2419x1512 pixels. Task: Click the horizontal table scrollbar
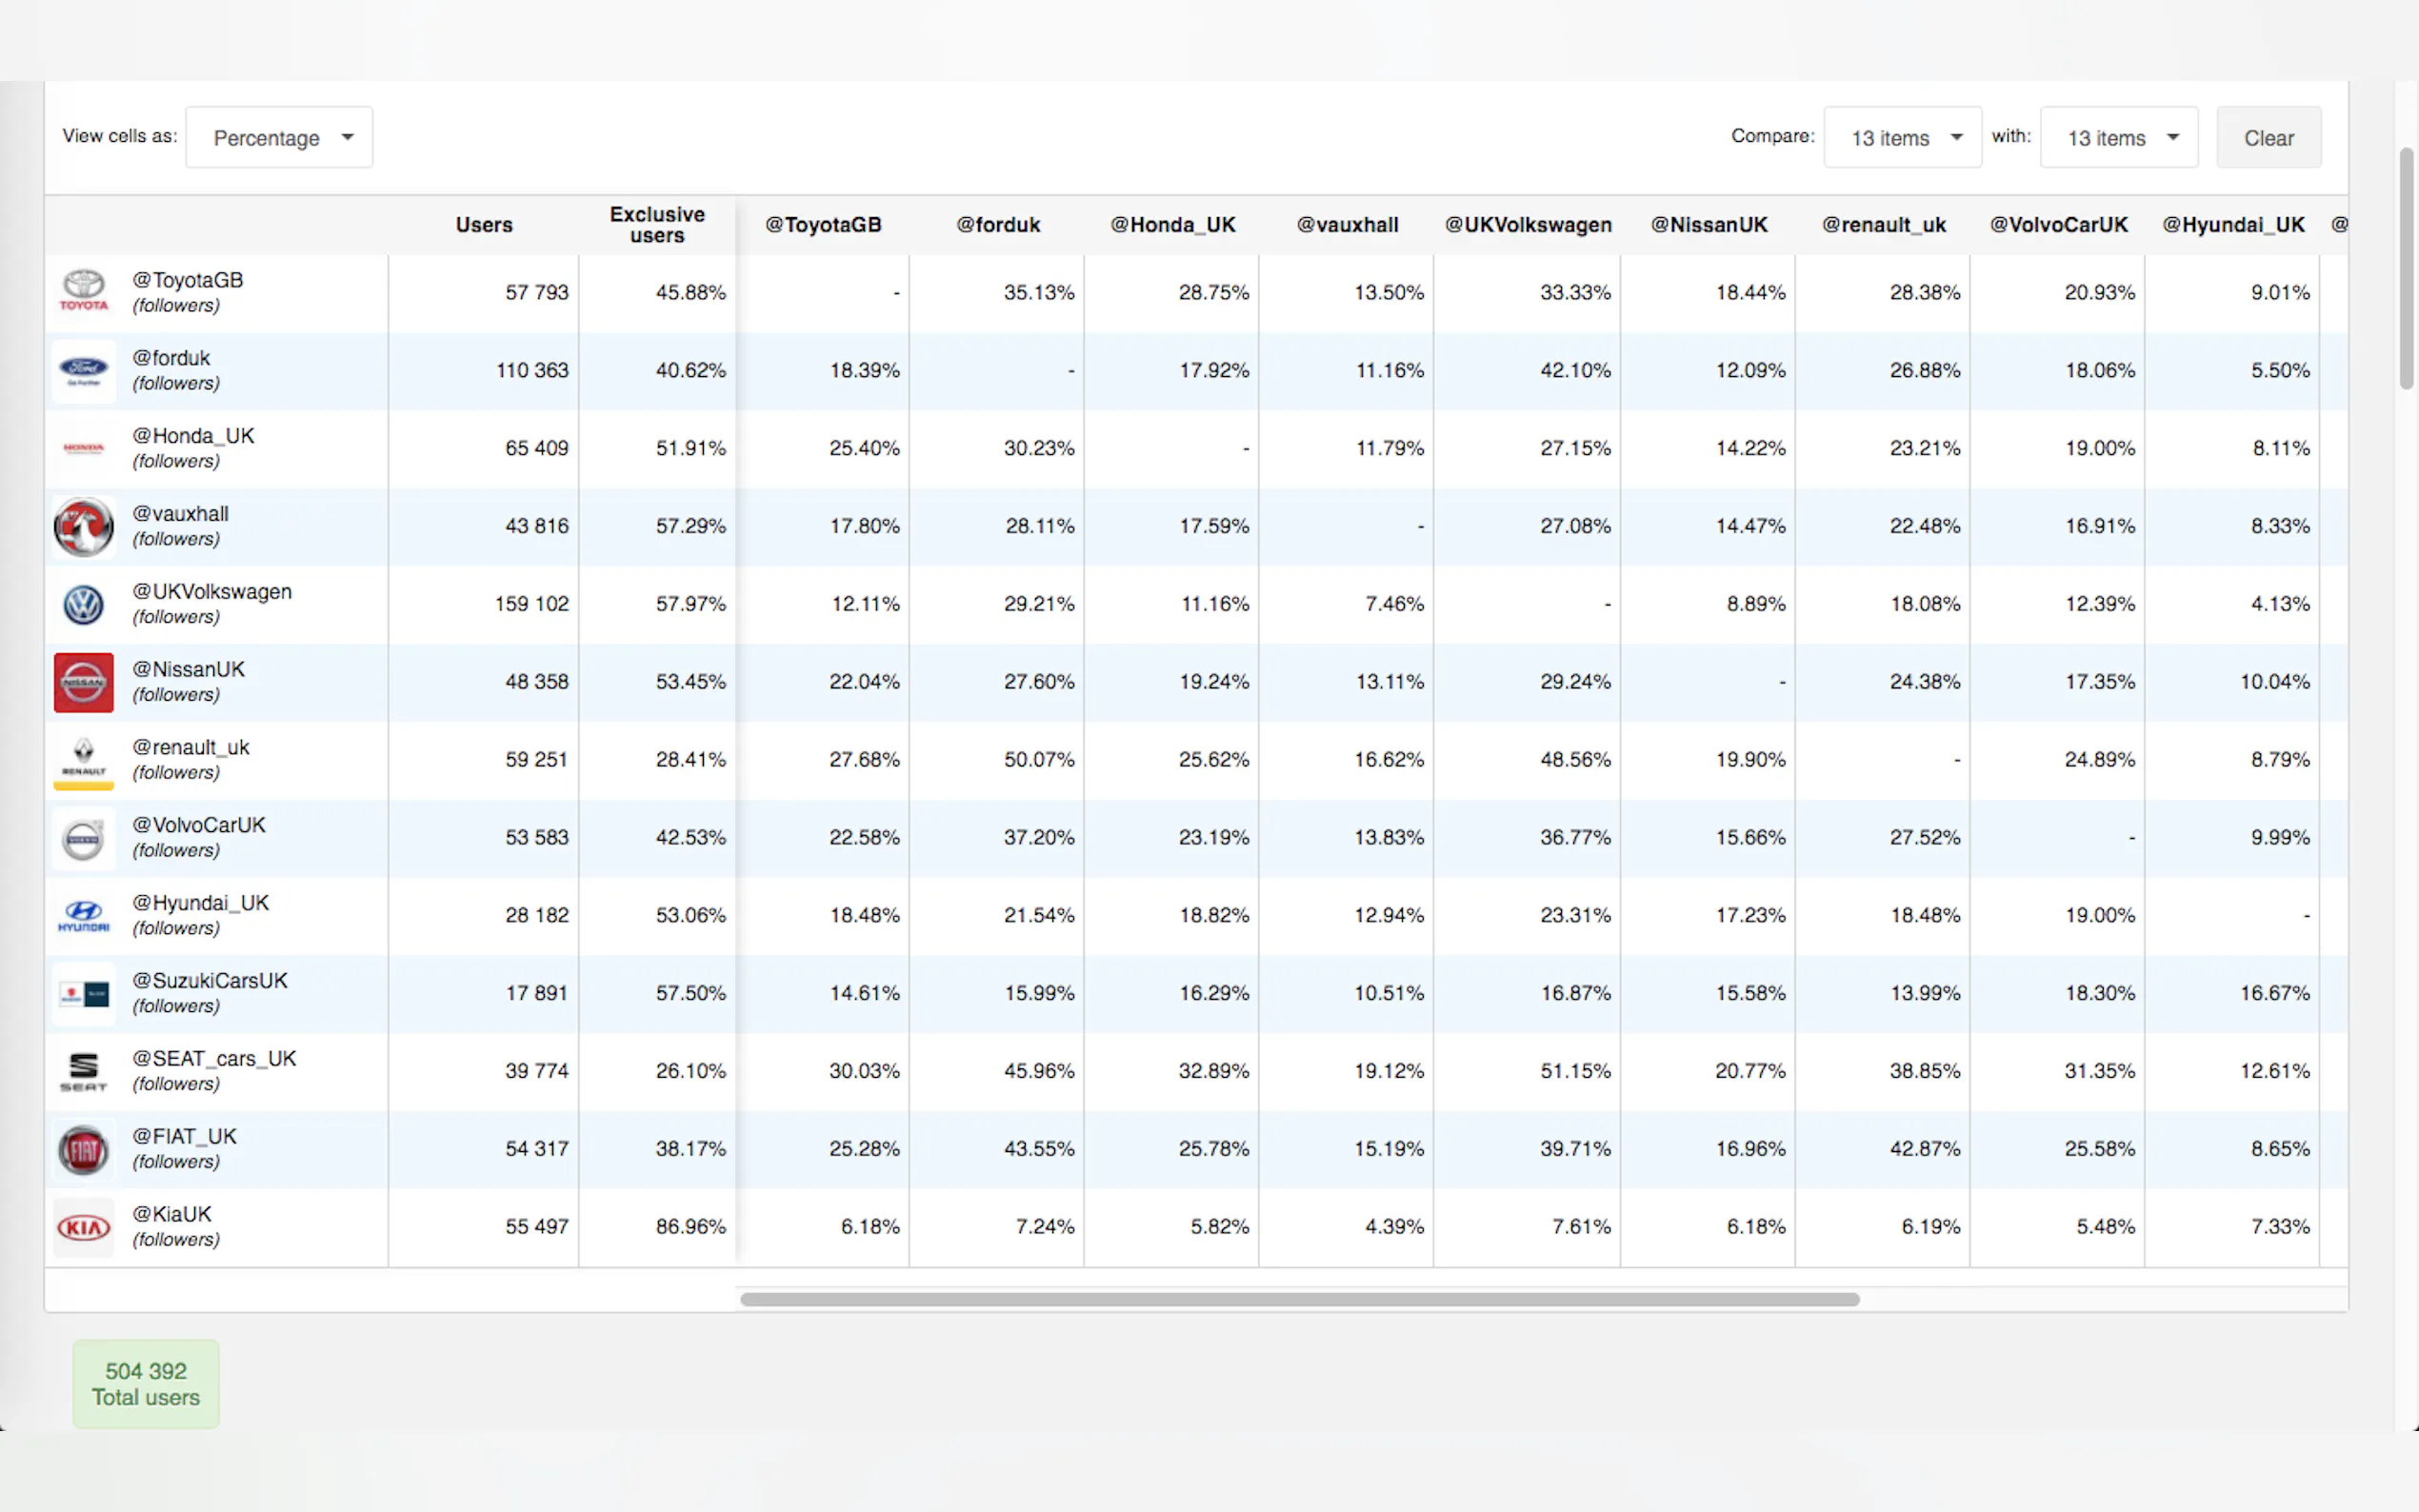[1299, 1299]
